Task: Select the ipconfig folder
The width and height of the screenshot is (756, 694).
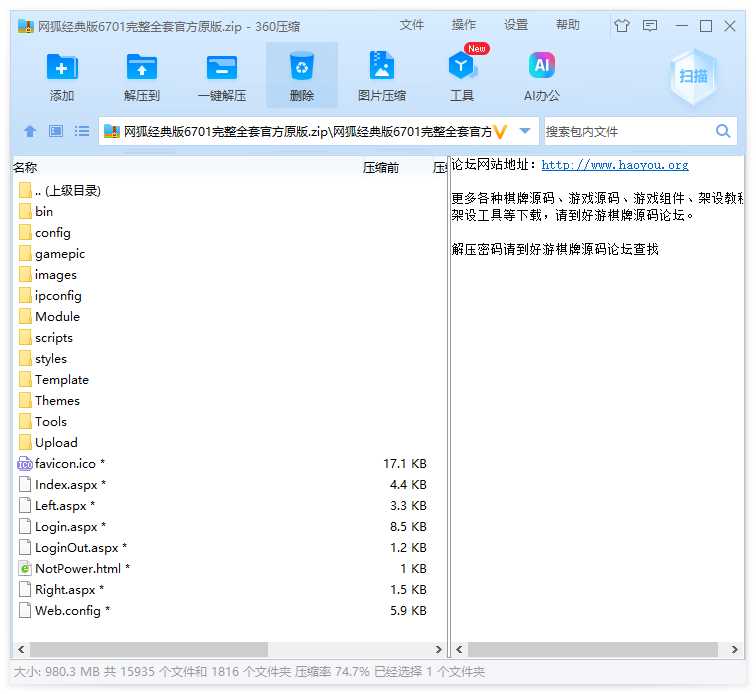Action: (x=50, y=296)
